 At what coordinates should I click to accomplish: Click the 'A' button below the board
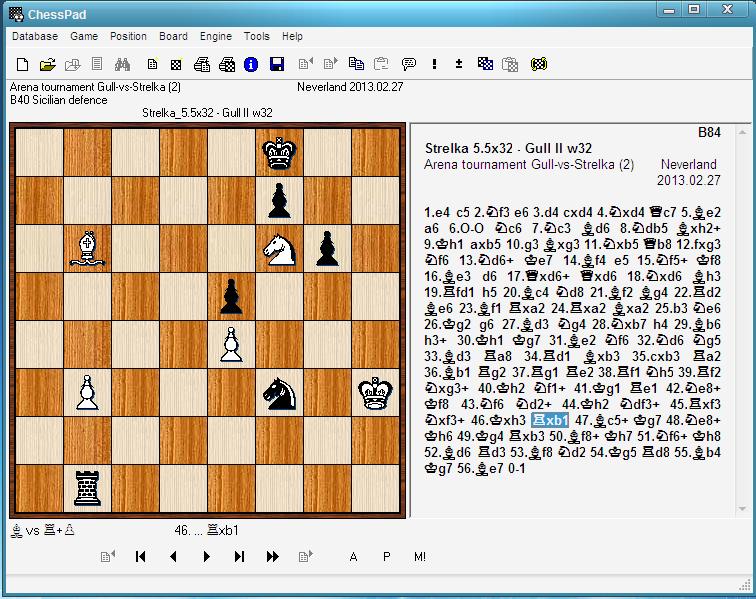pos(353,557)
